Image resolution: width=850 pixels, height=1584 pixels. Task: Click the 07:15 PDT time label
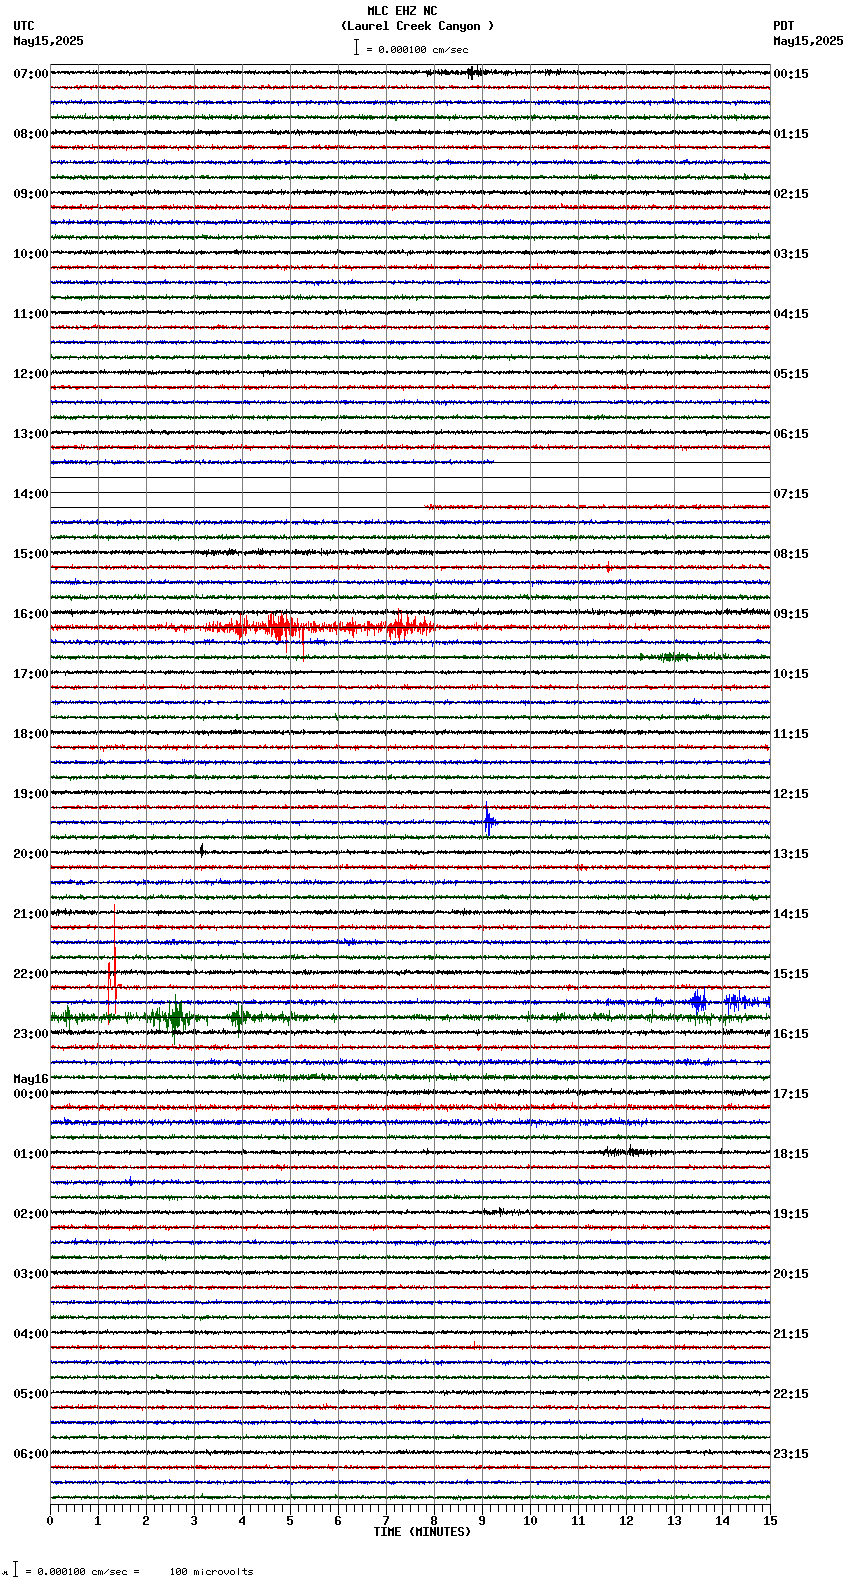(791, 494)
